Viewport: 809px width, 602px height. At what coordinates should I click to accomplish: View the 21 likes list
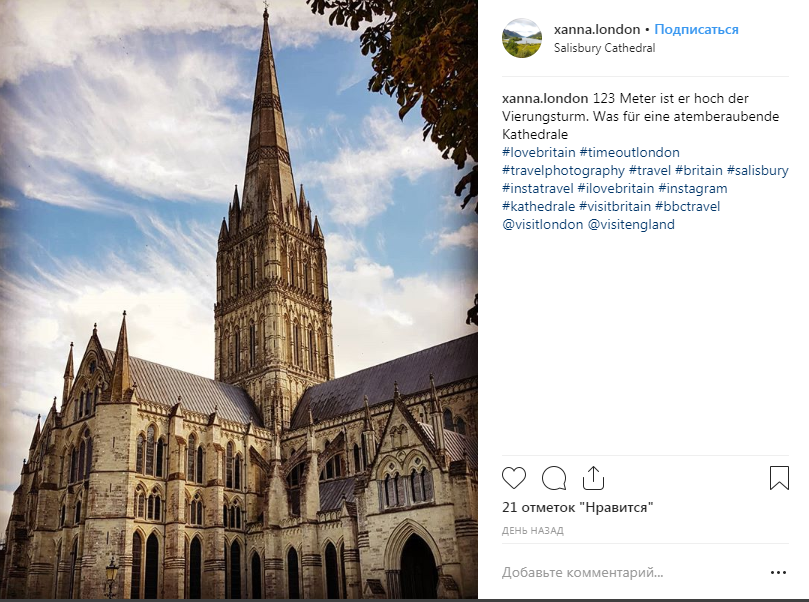[578, 508]
